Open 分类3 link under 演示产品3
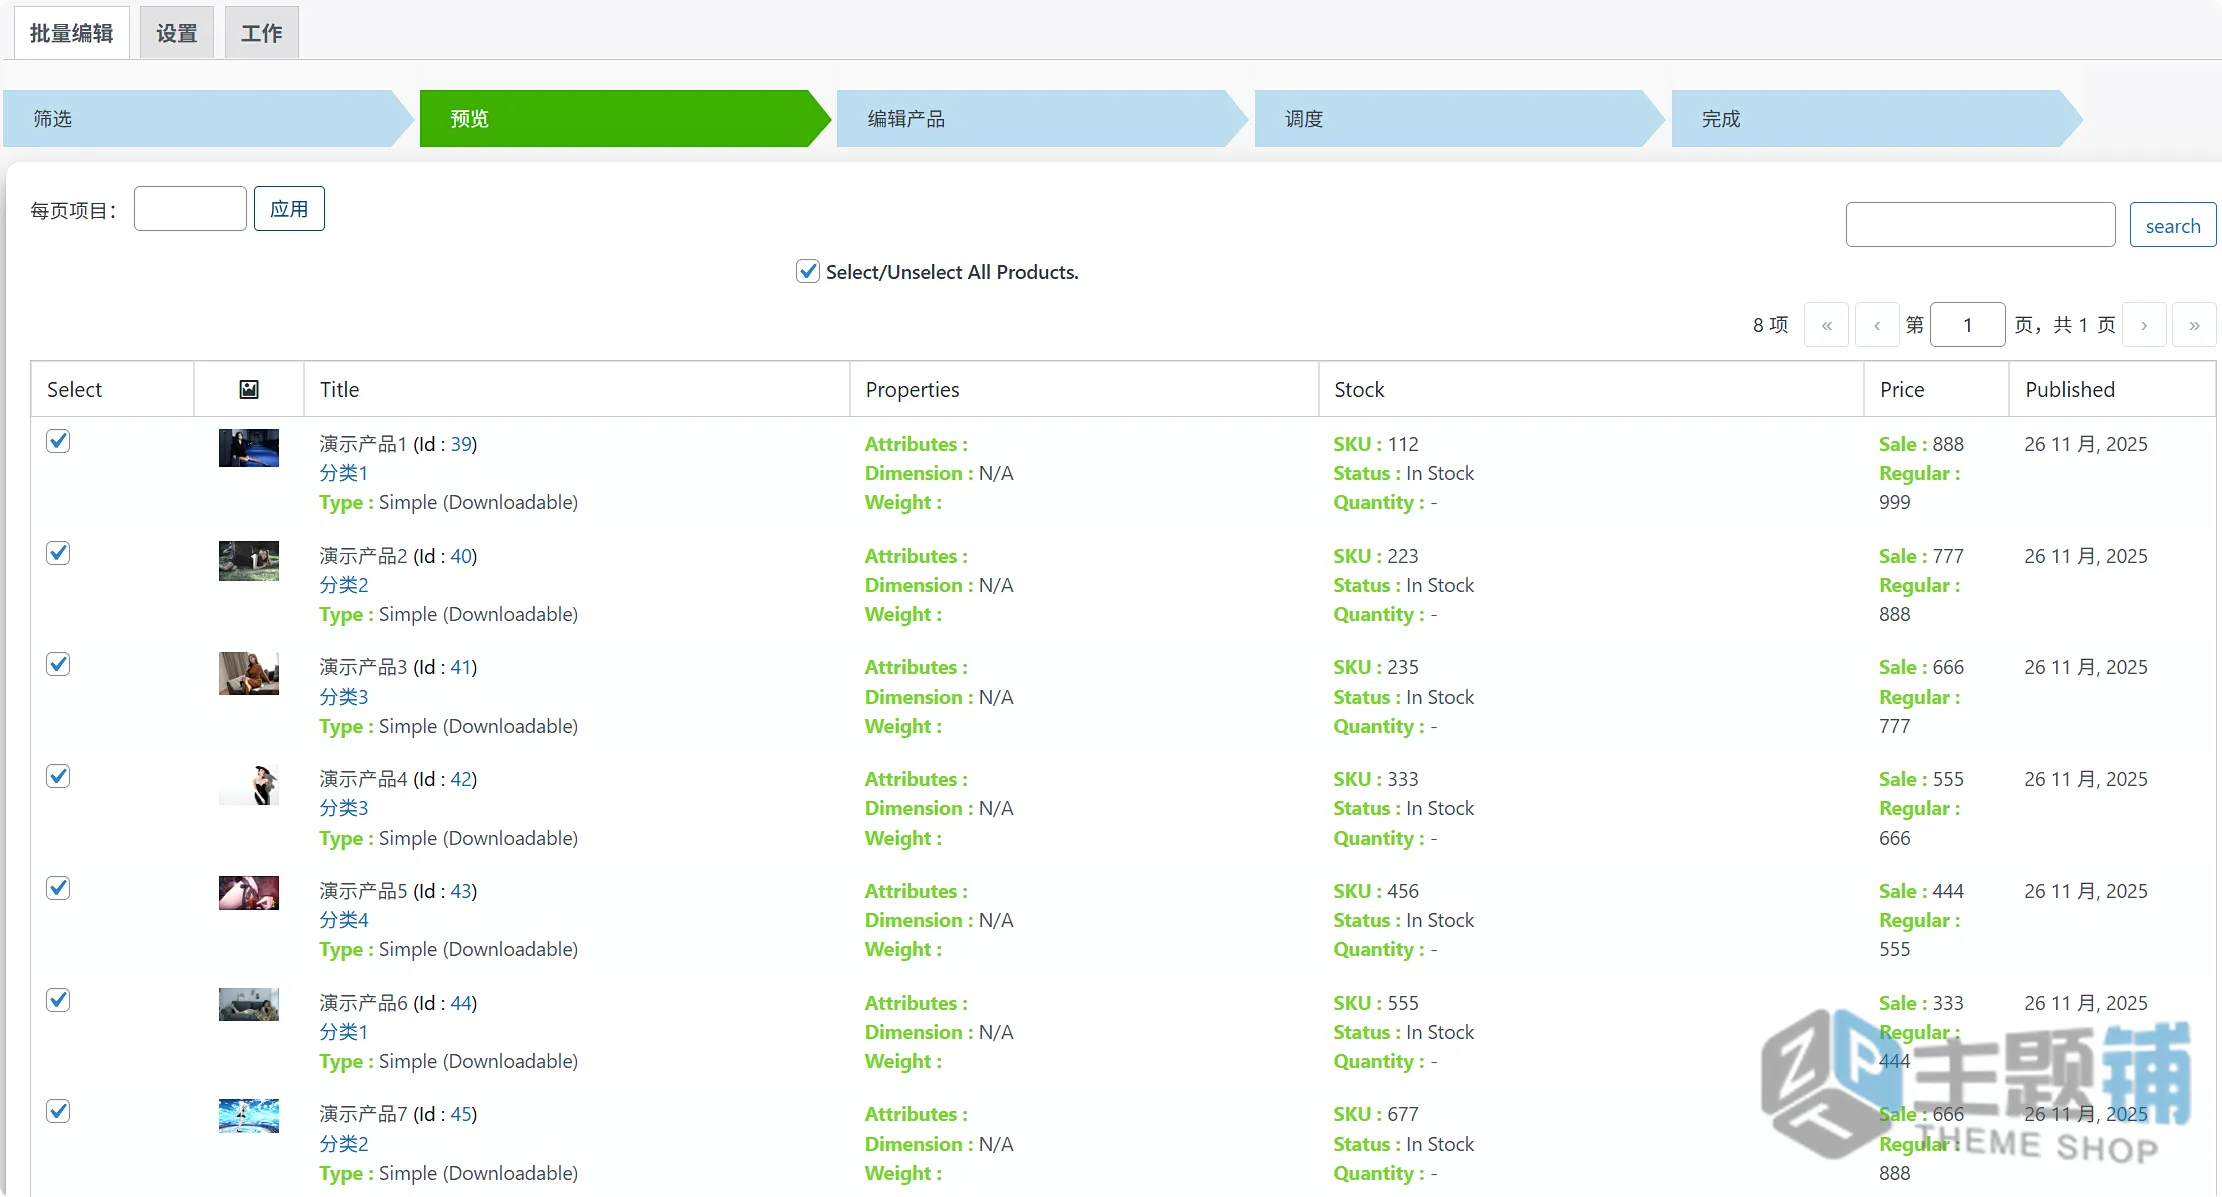This screenshot has width=2222, height=1197. (x=344, y=697)
